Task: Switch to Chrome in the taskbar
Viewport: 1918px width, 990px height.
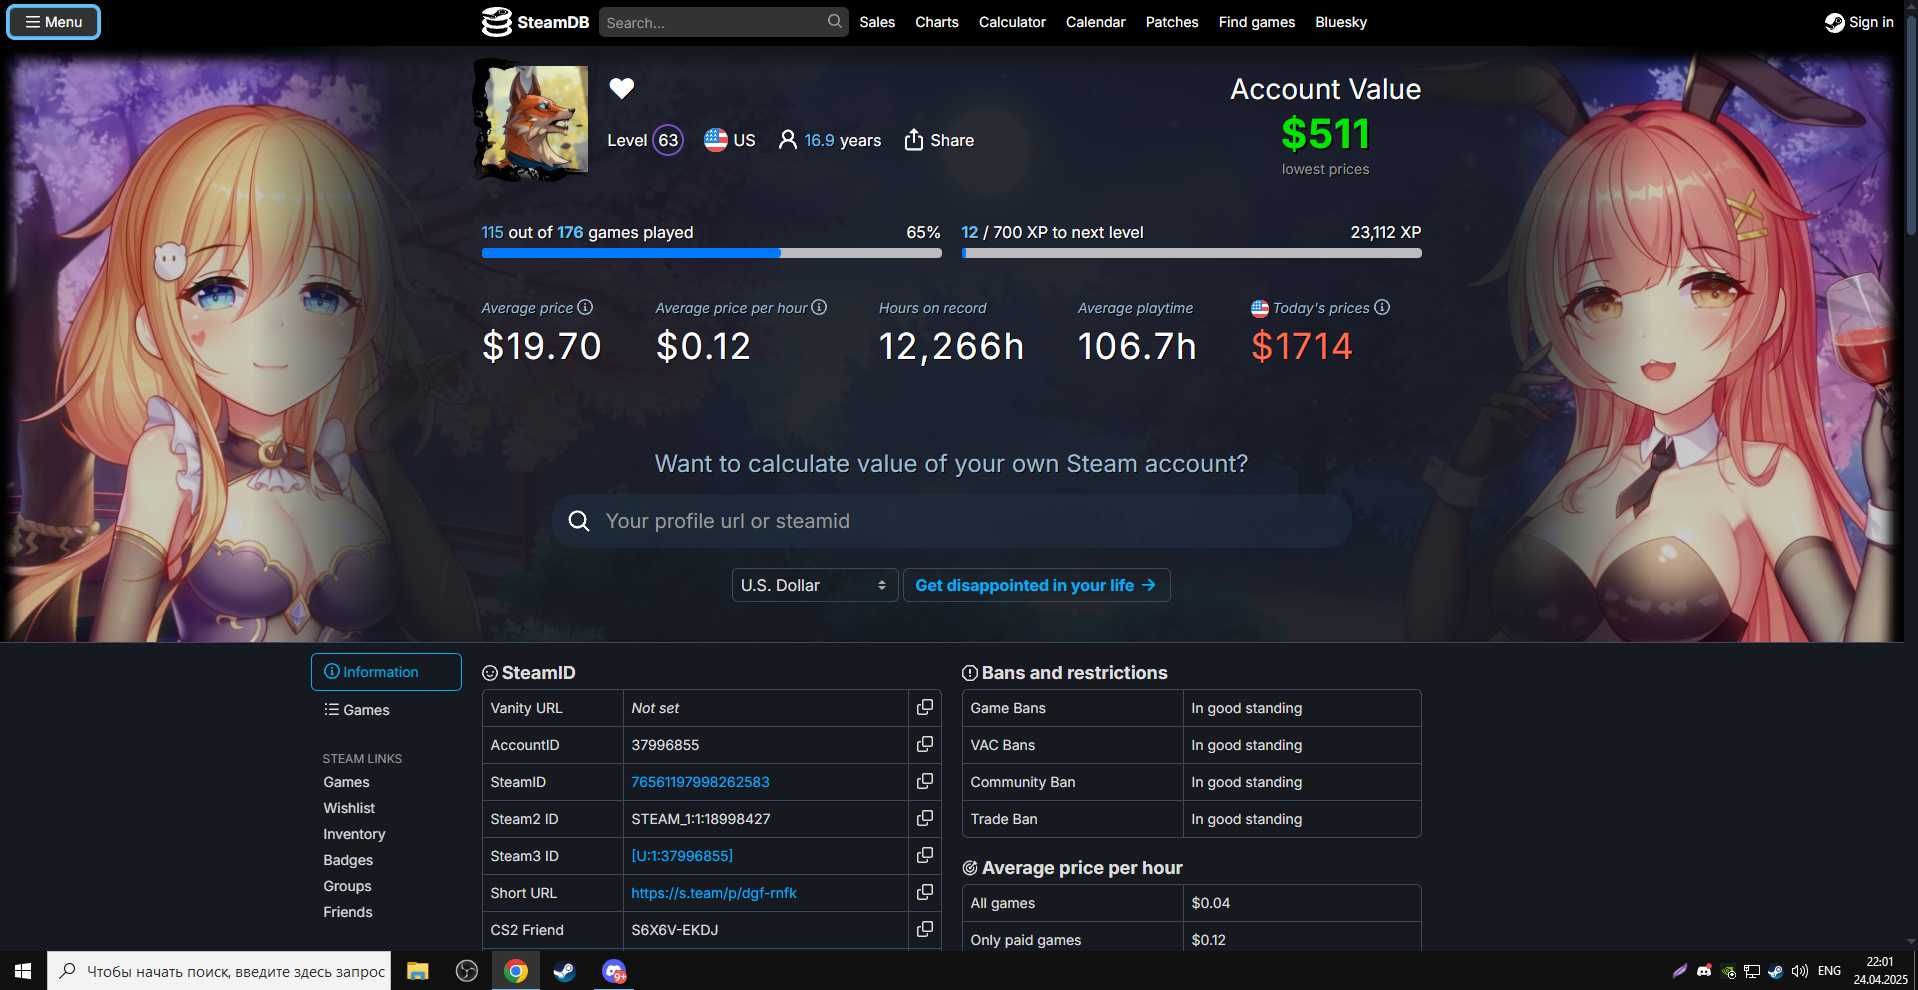Action: coord(516,971)
